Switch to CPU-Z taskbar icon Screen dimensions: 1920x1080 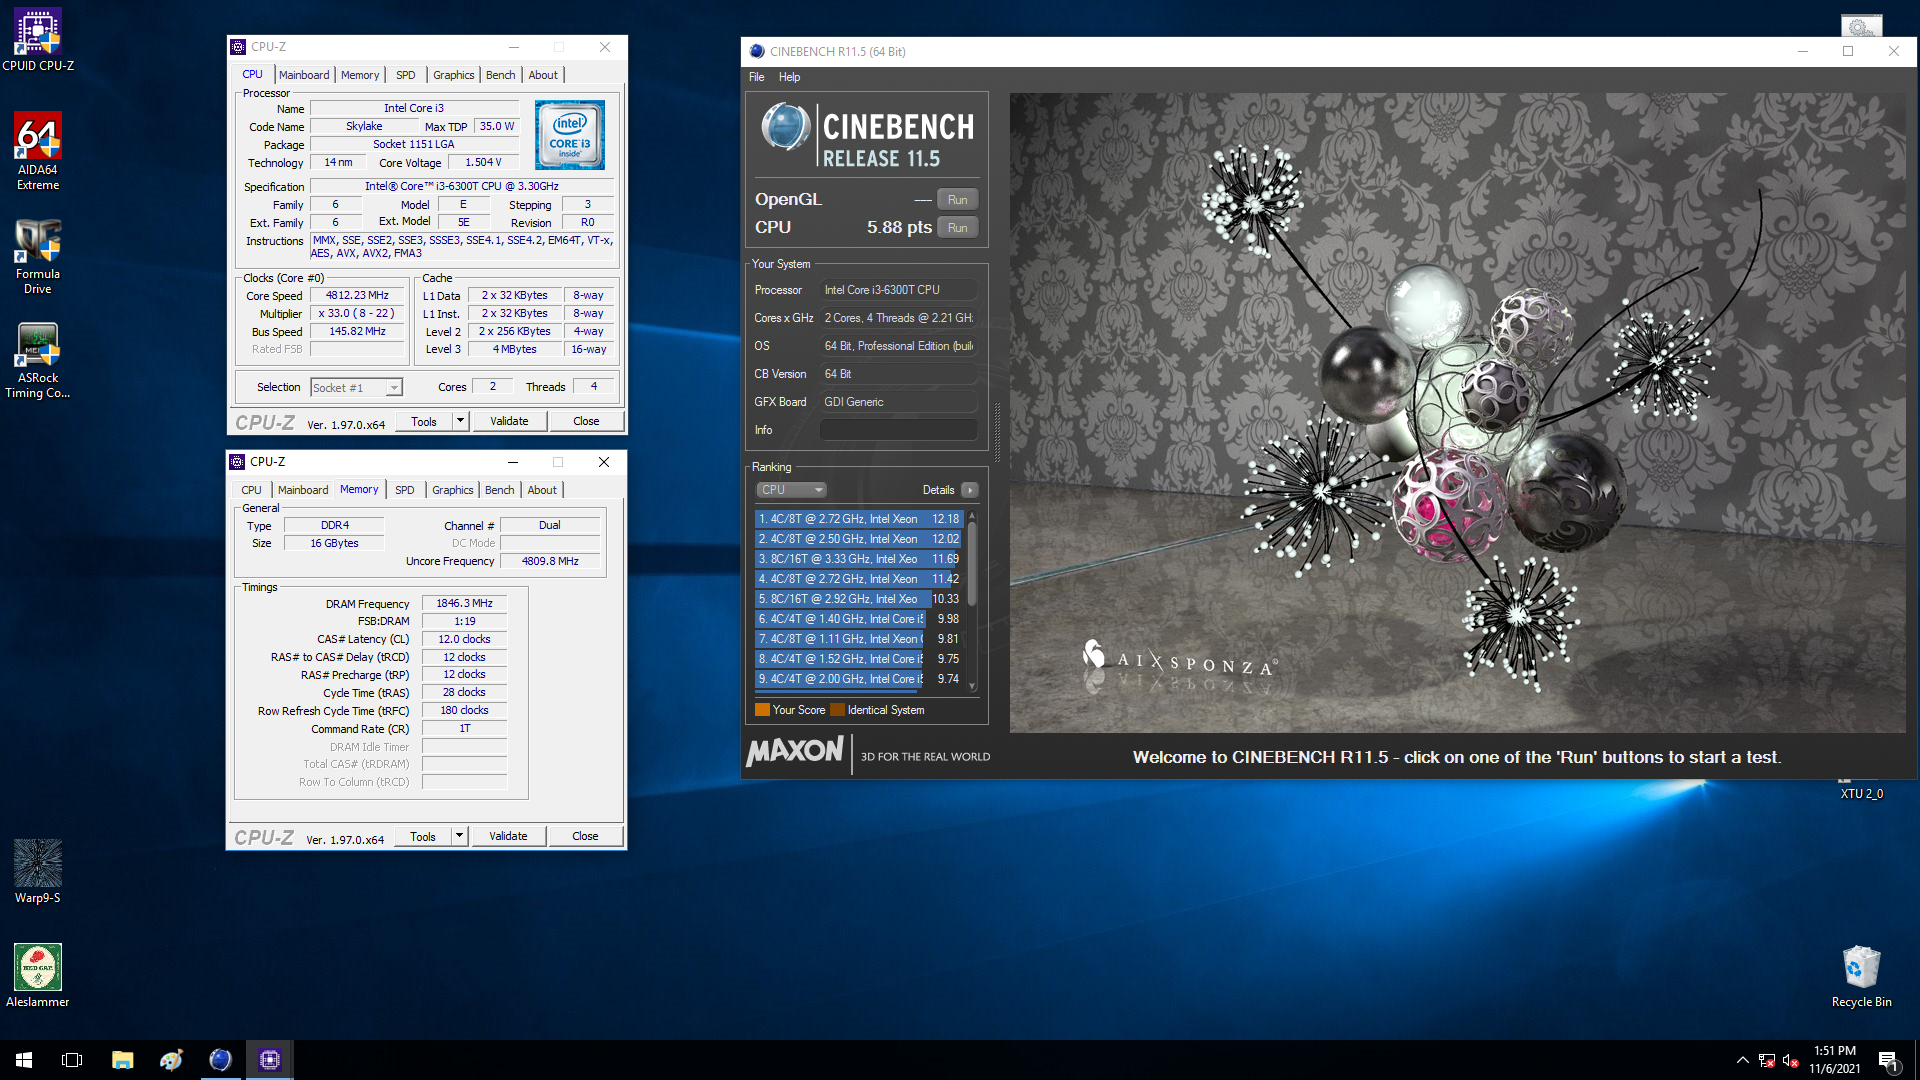pos(269,1060)
